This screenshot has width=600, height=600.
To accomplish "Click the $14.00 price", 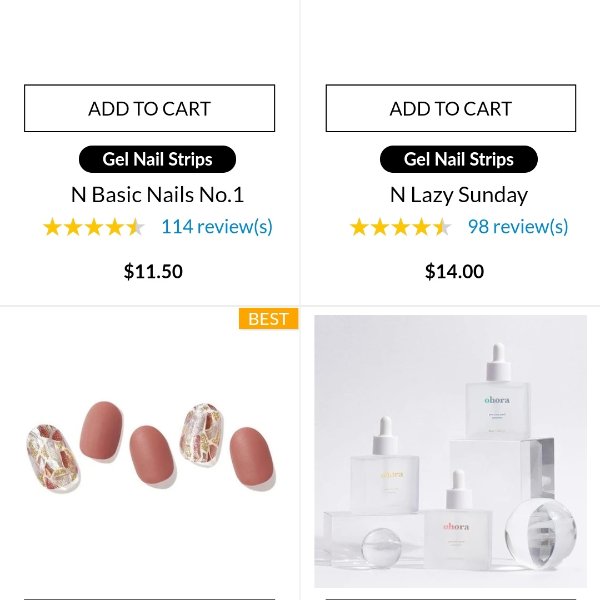I will pyautogui.click(x=454, y=271).
